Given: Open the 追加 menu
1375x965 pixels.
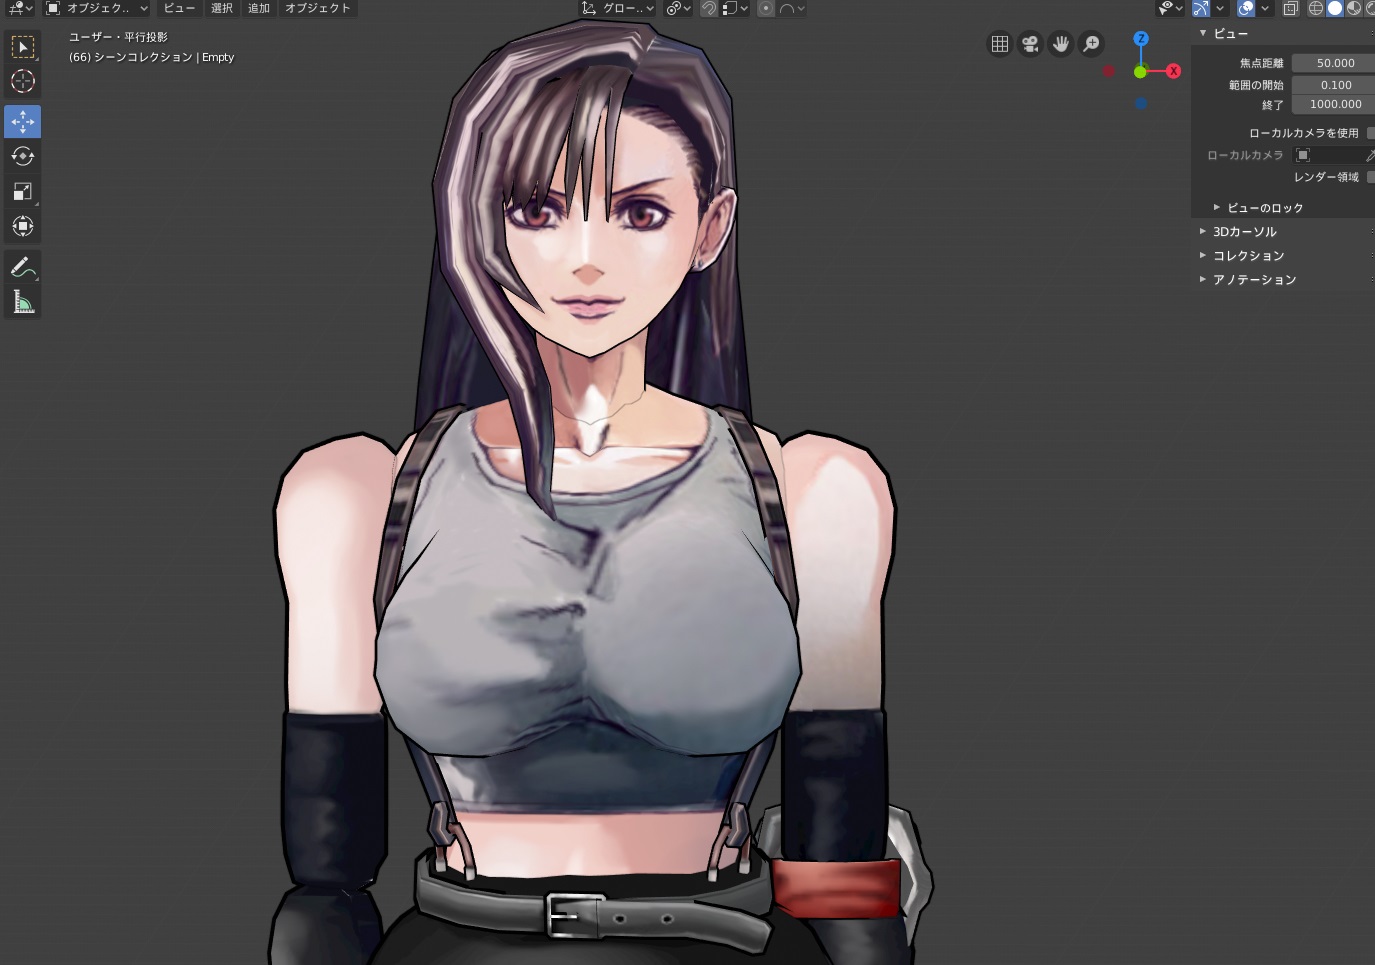Looking at the screenshot, I should pyautogui.click(x=259, y=8).
